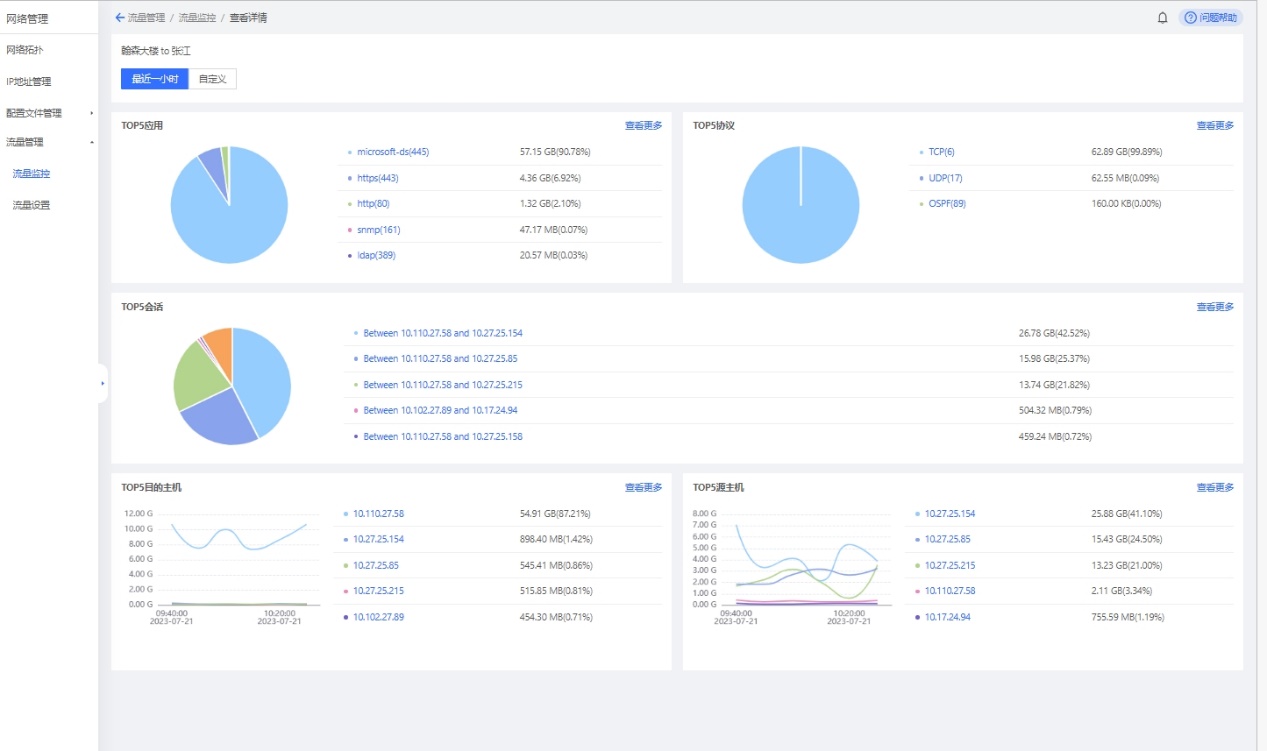Click the 问题帮助 help button

click(1210, 17)
